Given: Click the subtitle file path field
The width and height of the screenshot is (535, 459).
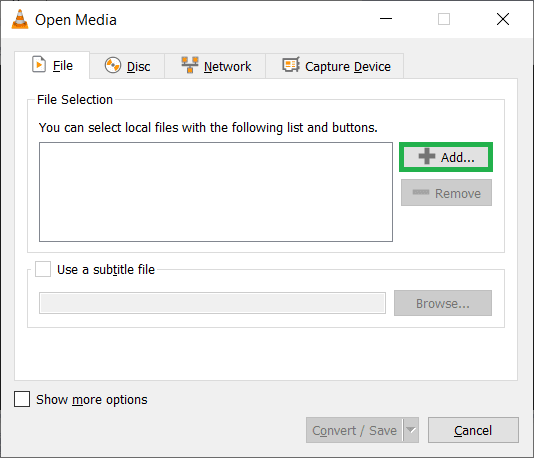Looking at the screenshot, I should 213,303.
